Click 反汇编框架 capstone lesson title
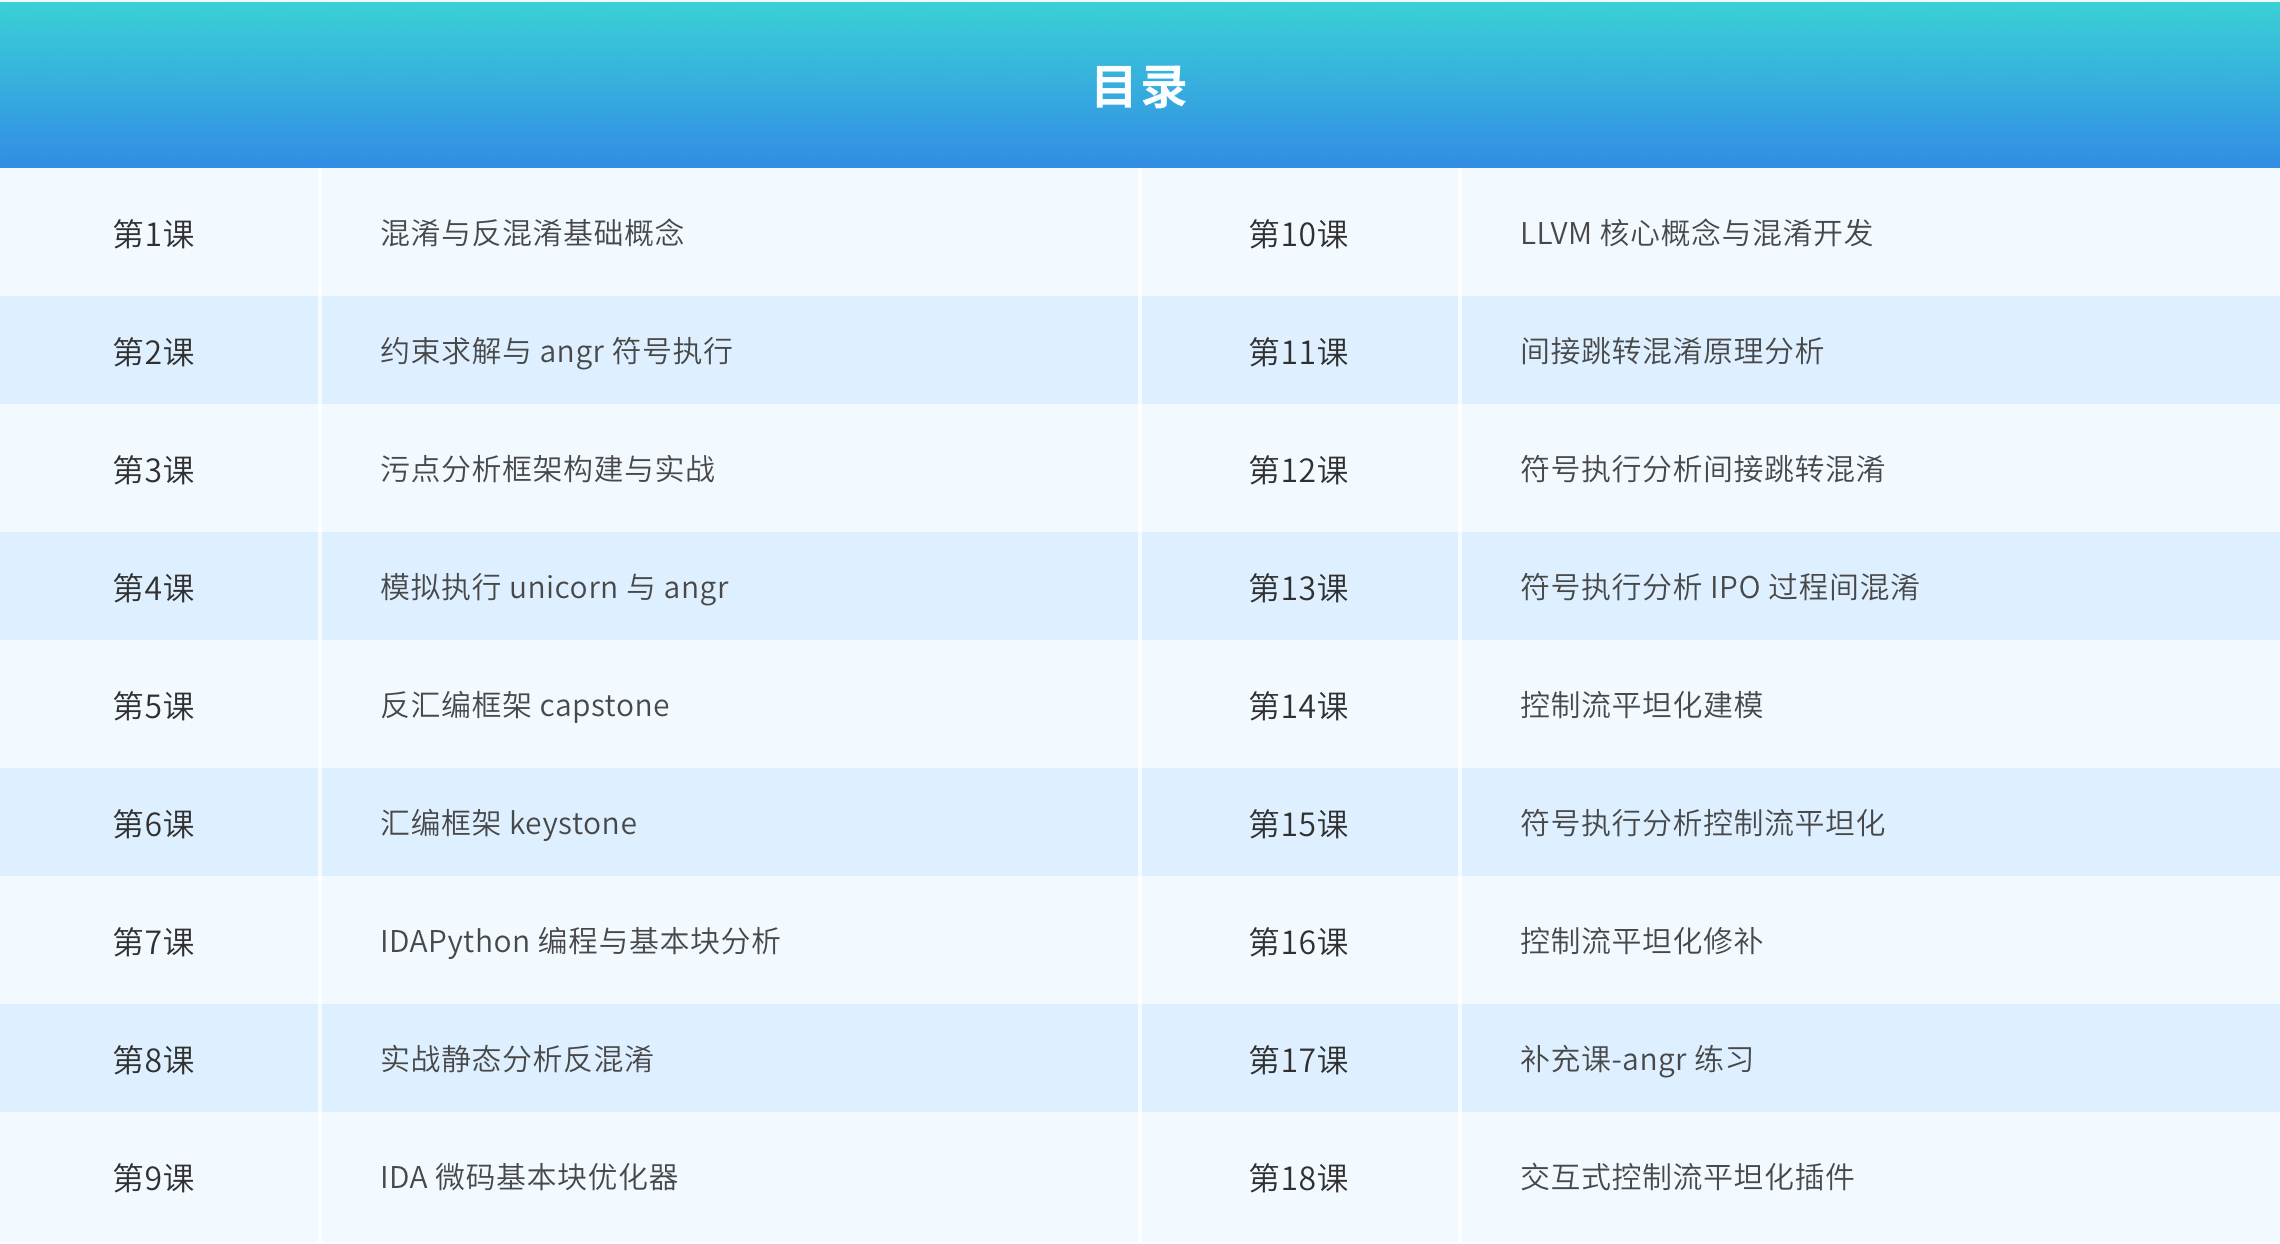The width and height of the screenshot is (2280, 1244). click(524, 706)
